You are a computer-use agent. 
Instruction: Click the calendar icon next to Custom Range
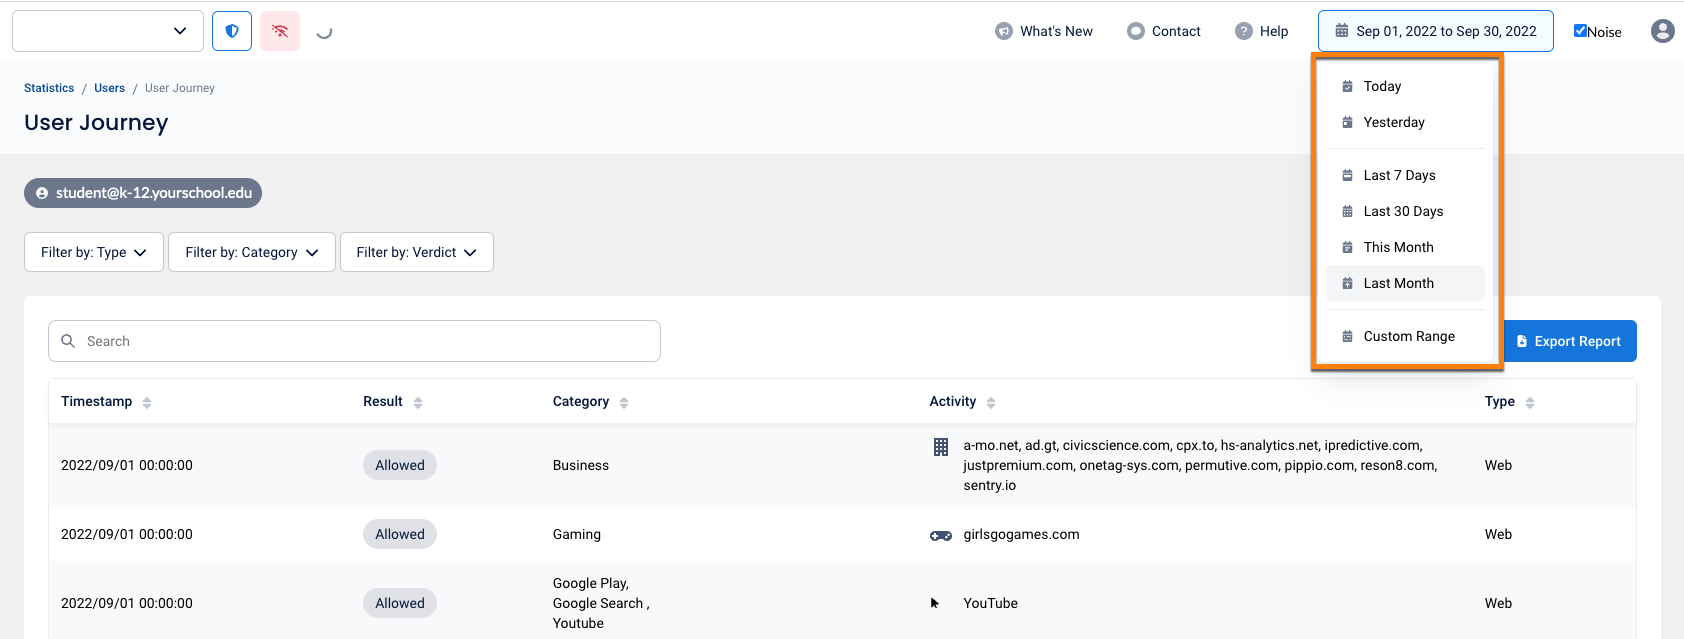point(1347,336)
